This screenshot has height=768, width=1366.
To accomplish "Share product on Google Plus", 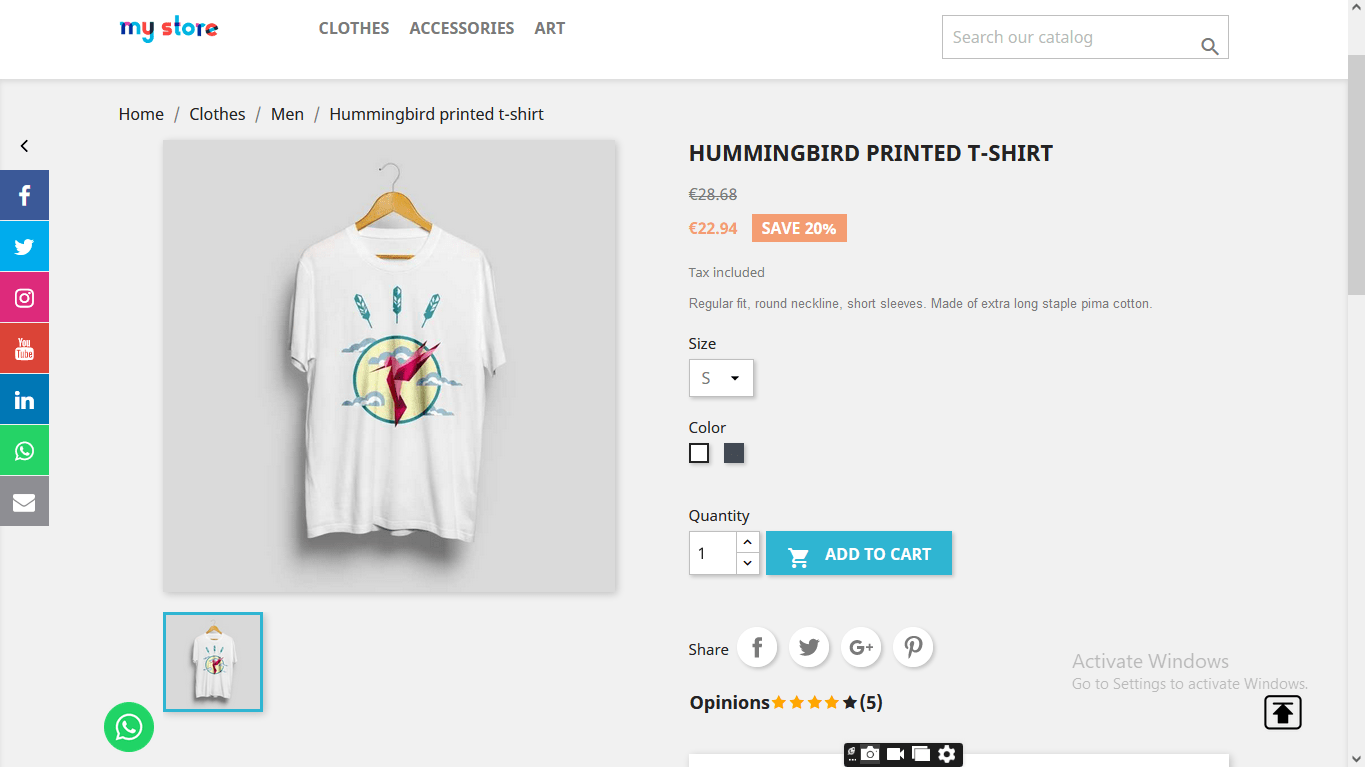I will pos(861,647).
